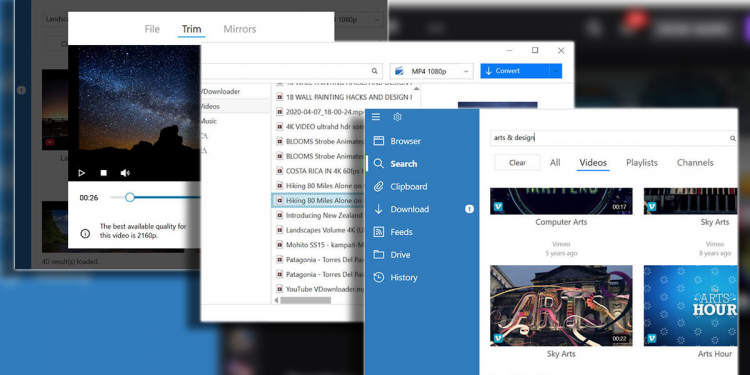Select the Search item in the sidebar
This screenshot has height=375, width=750.
click(x=396, y=164)
